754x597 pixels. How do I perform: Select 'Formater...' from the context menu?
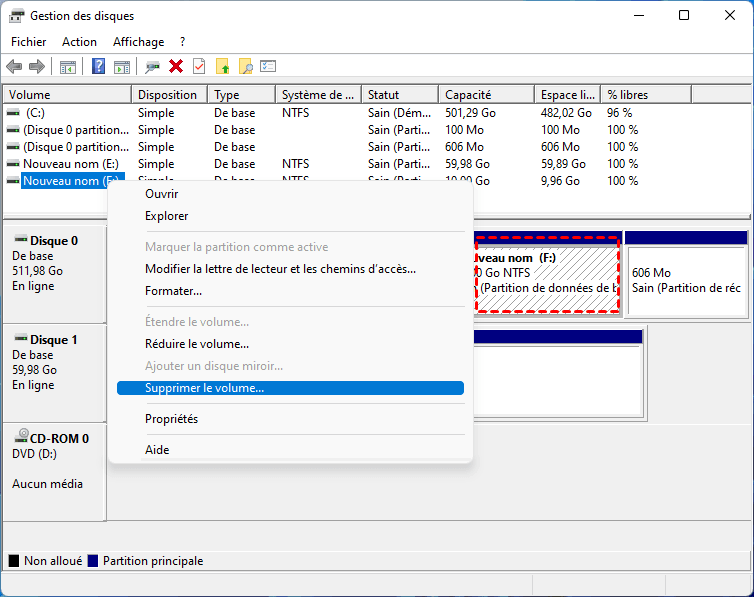[174, 291]
